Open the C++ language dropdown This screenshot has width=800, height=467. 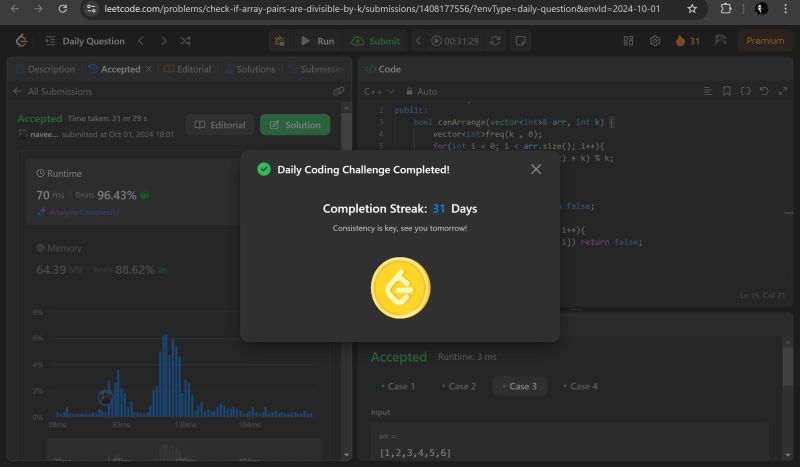(379, 91)
